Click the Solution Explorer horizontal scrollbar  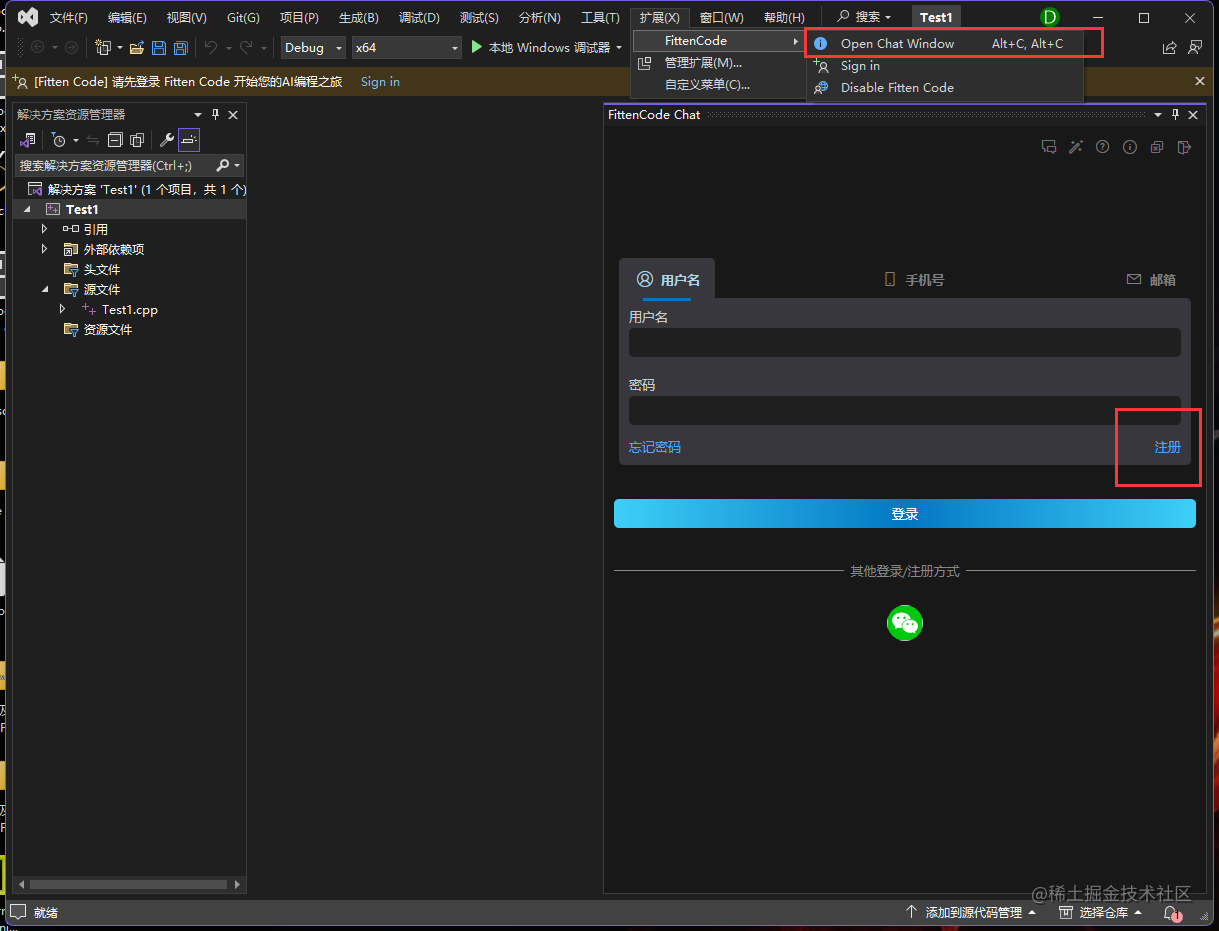[129, 885]
